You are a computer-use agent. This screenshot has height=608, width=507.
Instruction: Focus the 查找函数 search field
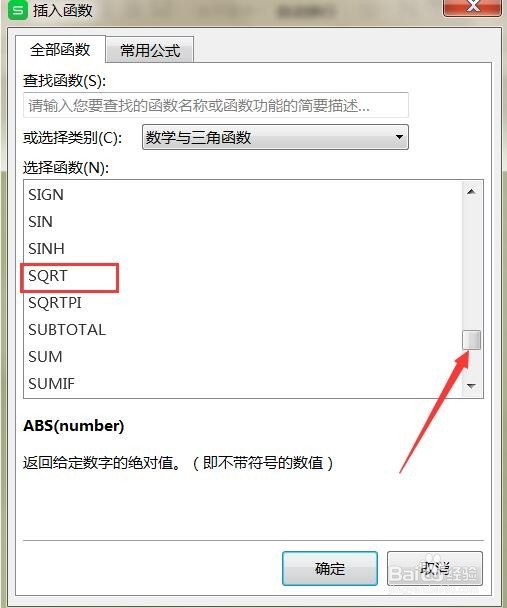click(216, 105)
